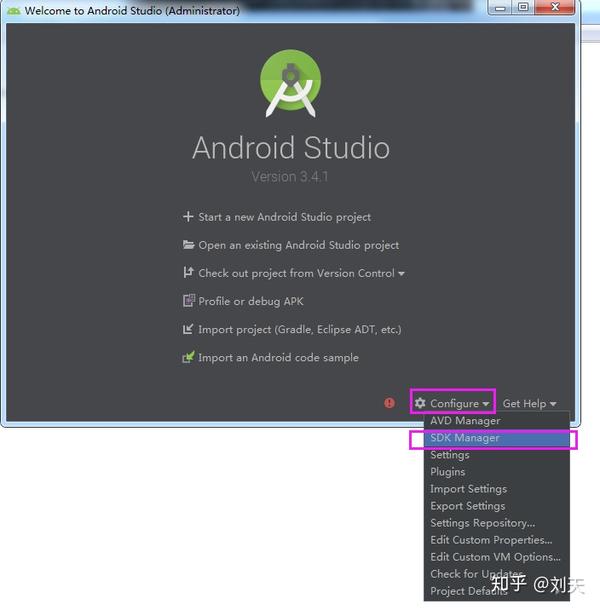This screenshot has height=610, width=600.
Task: Open Project Defaults submenu
Action: 496,591
